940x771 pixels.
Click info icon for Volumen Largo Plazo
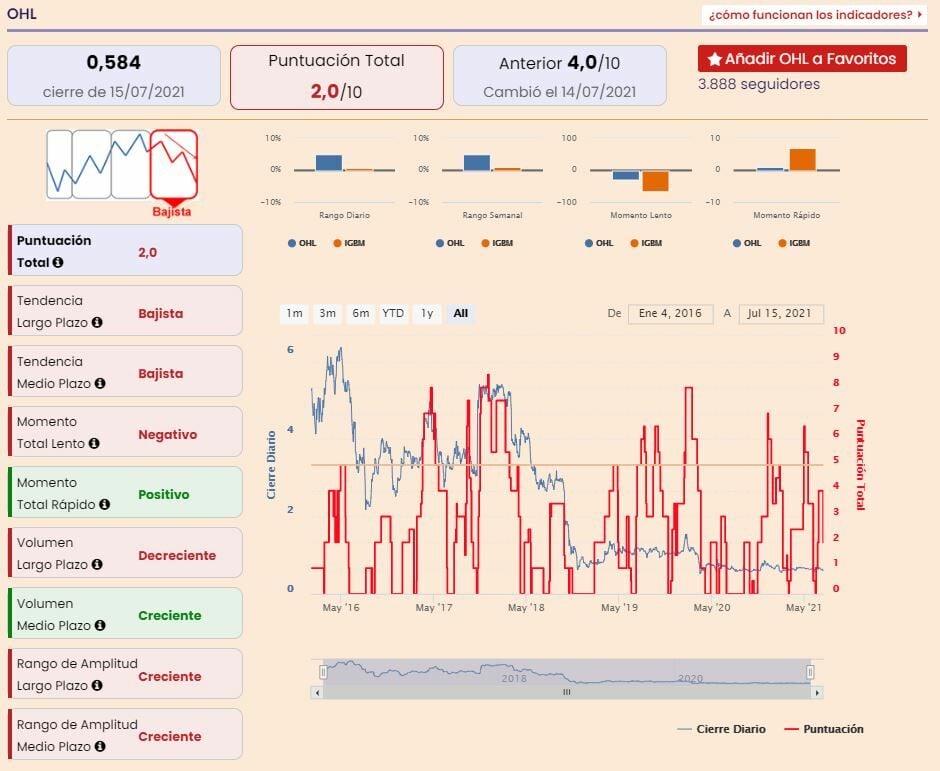(97, 565)
